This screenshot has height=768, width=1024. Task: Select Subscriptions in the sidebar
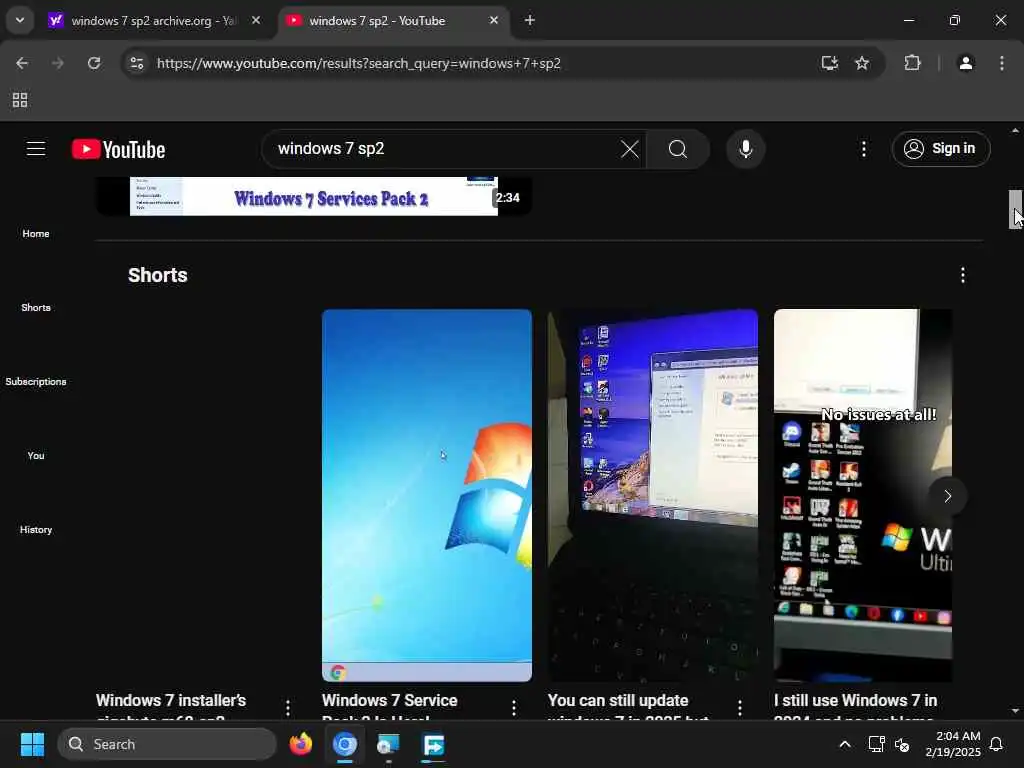pos(36,381)
